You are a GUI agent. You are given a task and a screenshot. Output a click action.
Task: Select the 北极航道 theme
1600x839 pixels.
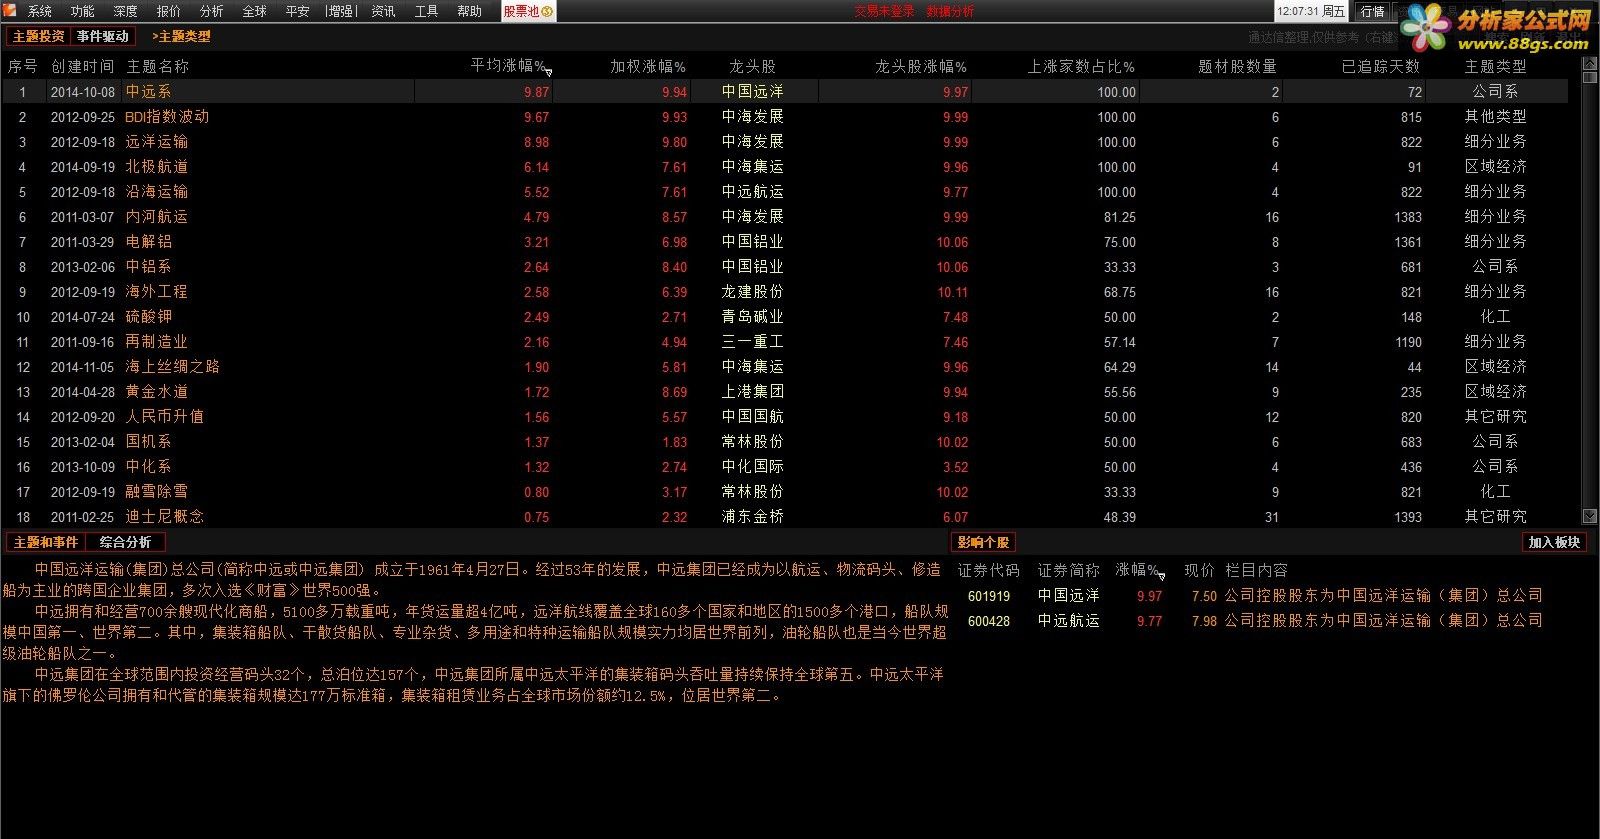tap(156, 166)
